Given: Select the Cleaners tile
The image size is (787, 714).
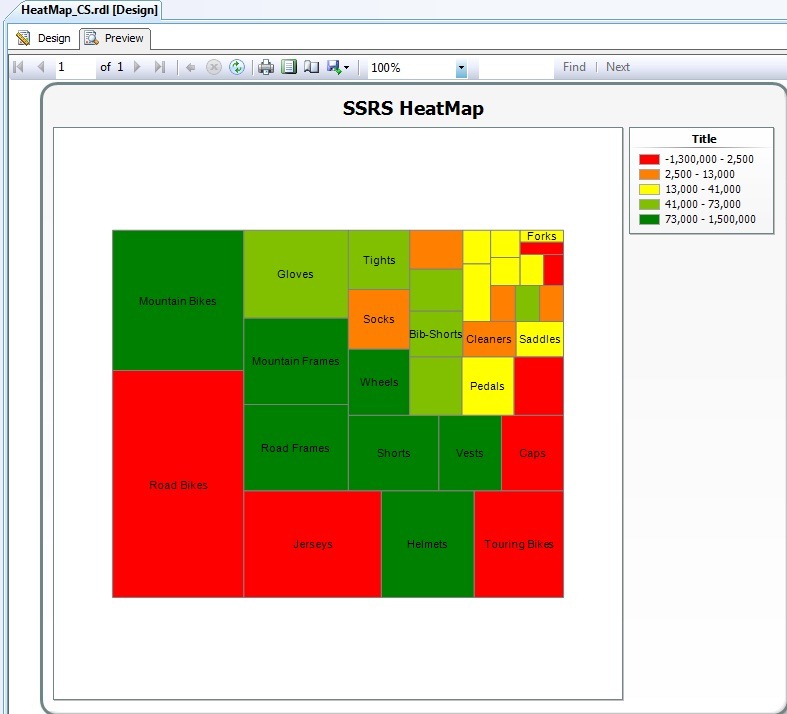Looking at the screenshot, I should click(489, 339).
